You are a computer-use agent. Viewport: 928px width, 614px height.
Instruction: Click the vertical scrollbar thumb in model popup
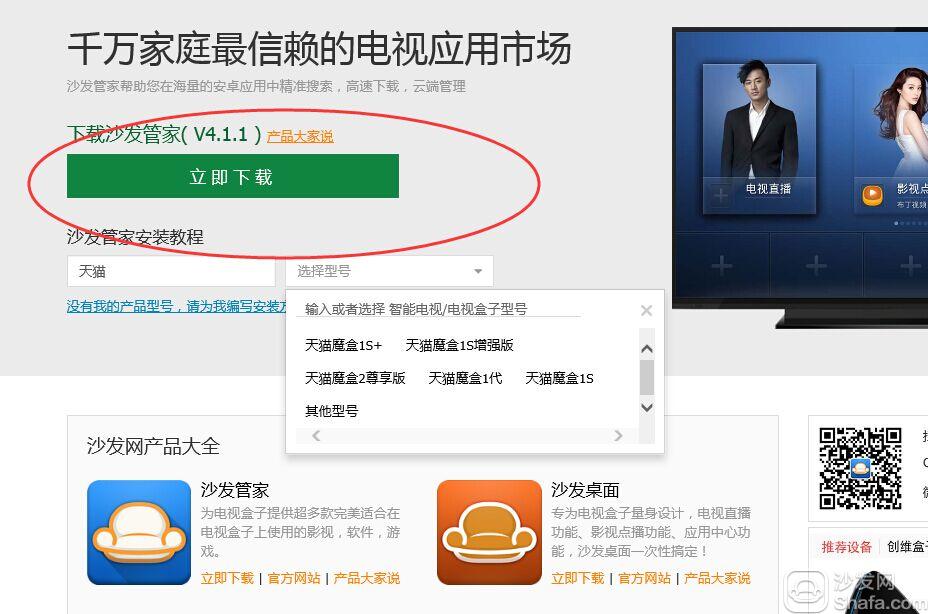(647, 377)
